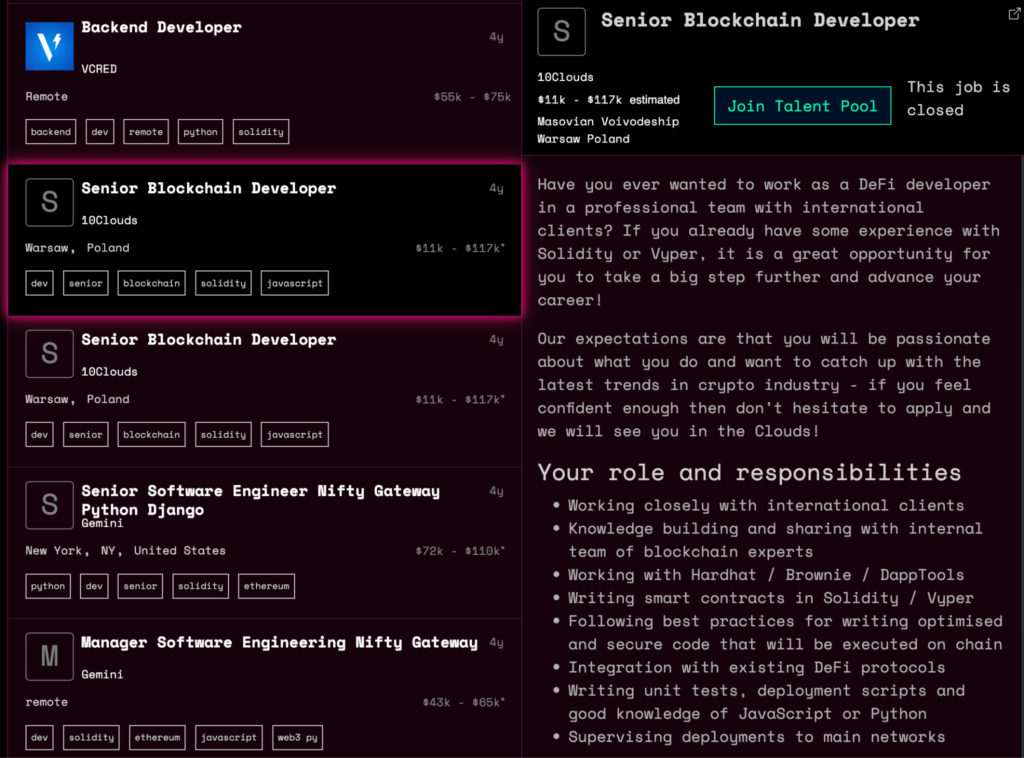
Task: Select the python tag on Backend Developer
Action: click(x=200, y=132)
